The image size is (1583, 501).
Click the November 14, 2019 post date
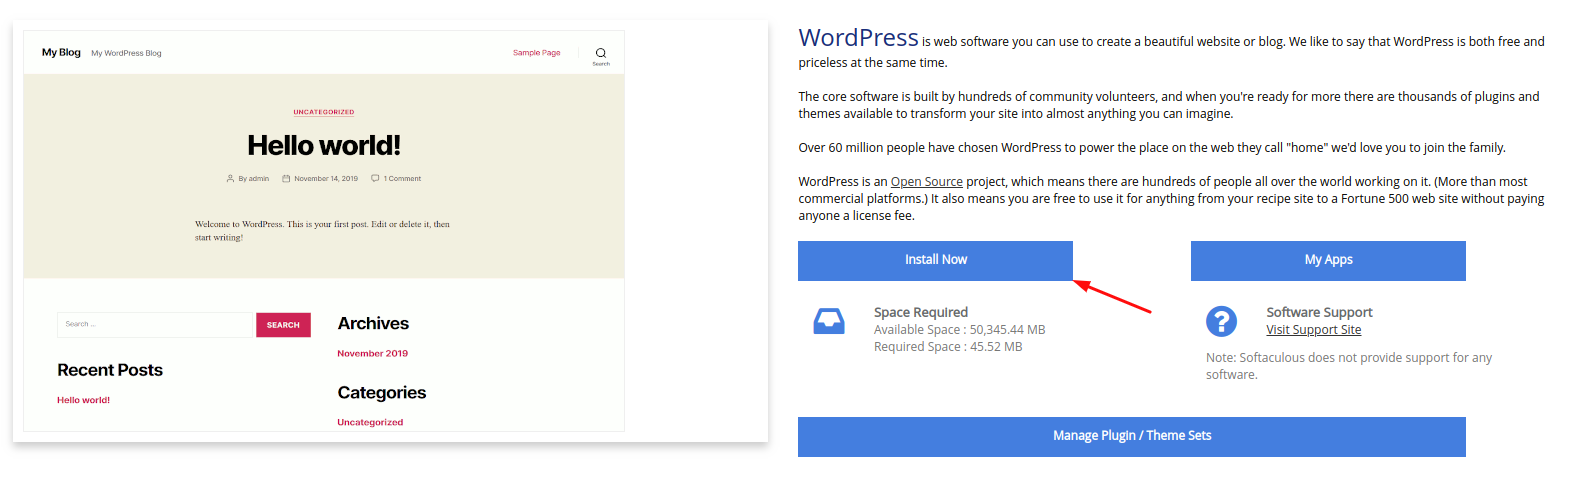pos(320,179)
